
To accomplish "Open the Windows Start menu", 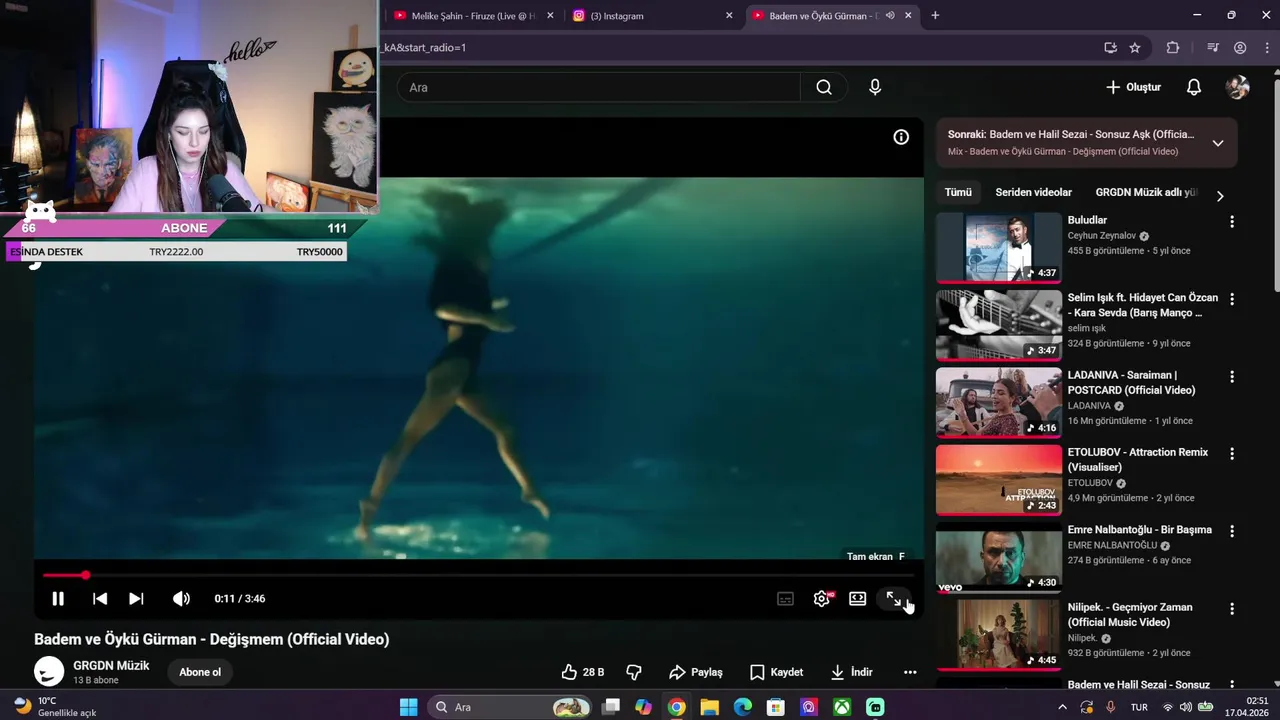I will (409, 707).
